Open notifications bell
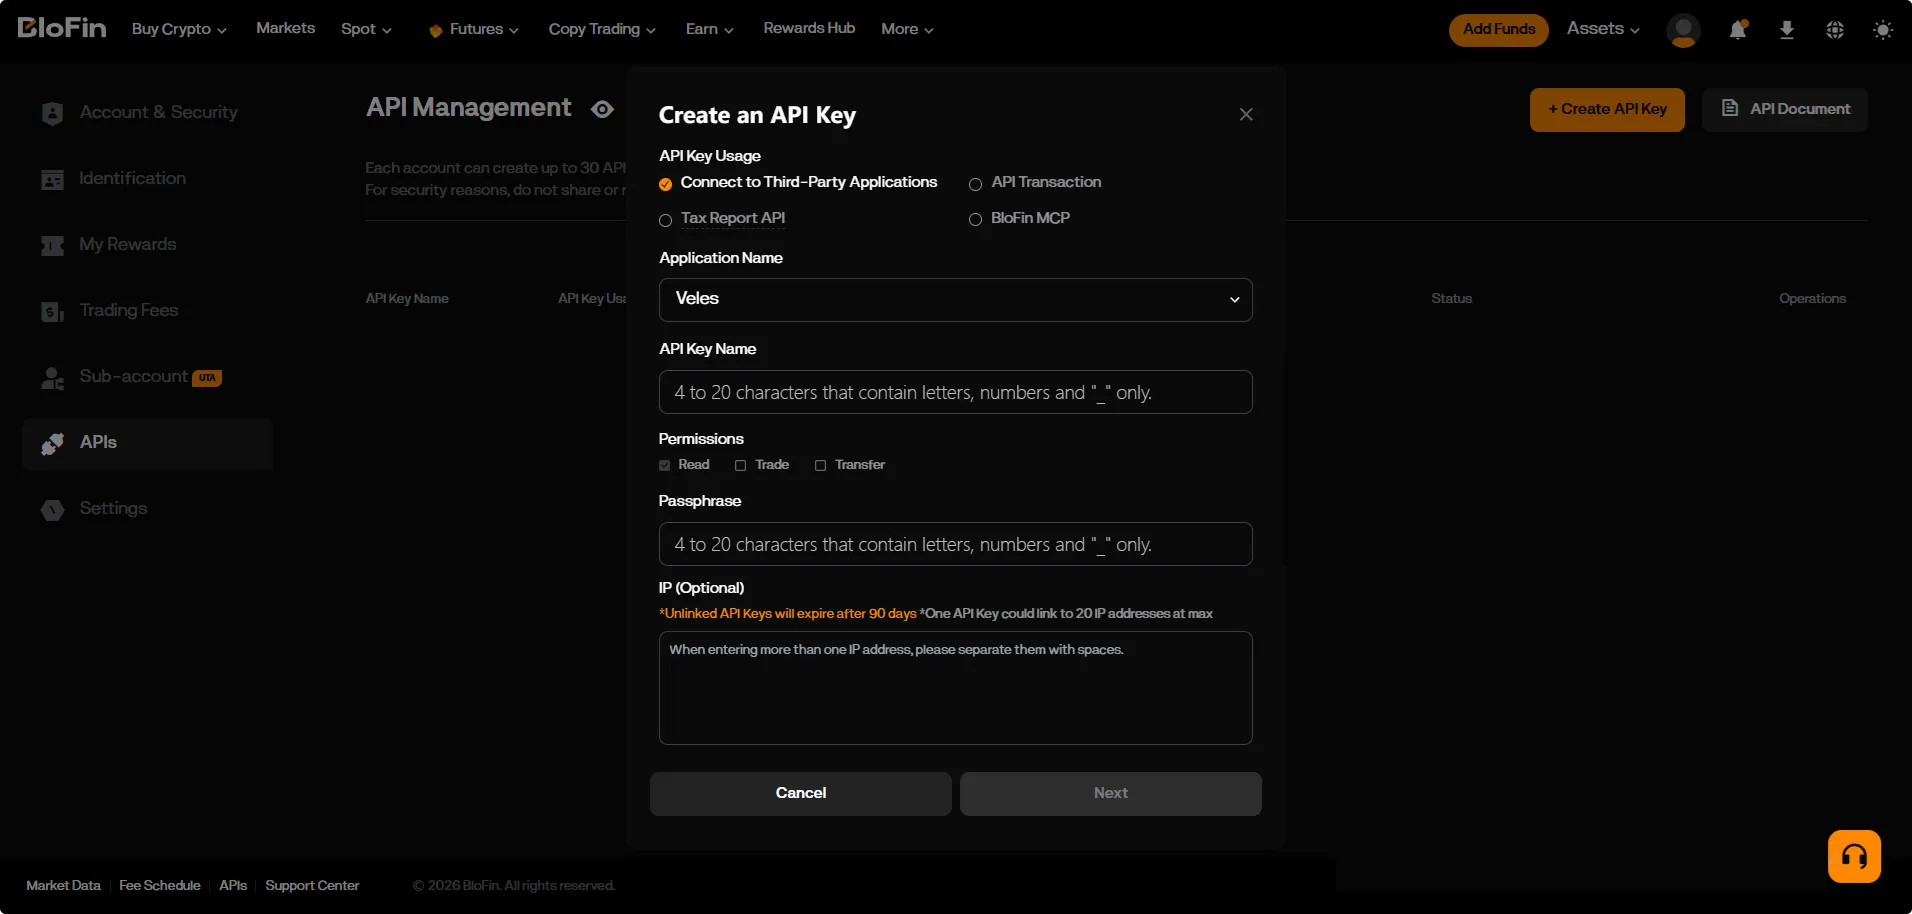1912x914 pixels. [1739, 30]
